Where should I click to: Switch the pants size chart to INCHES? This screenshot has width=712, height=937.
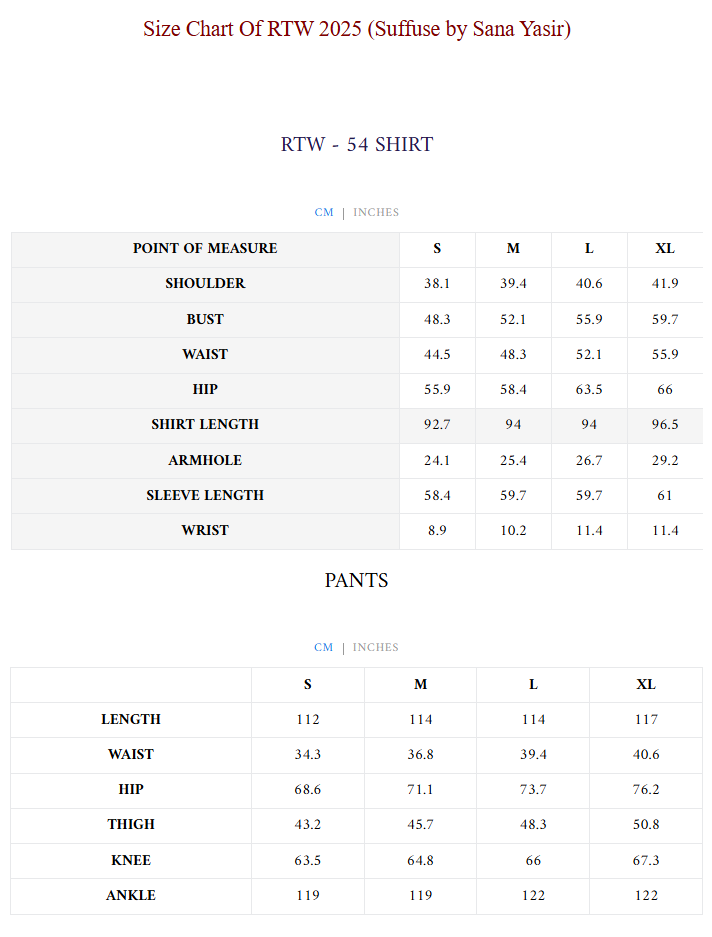click(x=376, y=648)
